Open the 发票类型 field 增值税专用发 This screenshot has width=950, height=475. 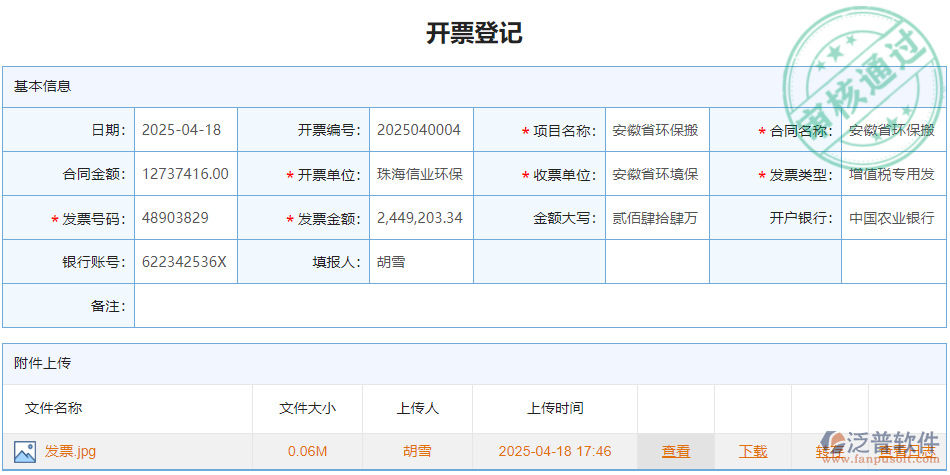click(892, 174)
